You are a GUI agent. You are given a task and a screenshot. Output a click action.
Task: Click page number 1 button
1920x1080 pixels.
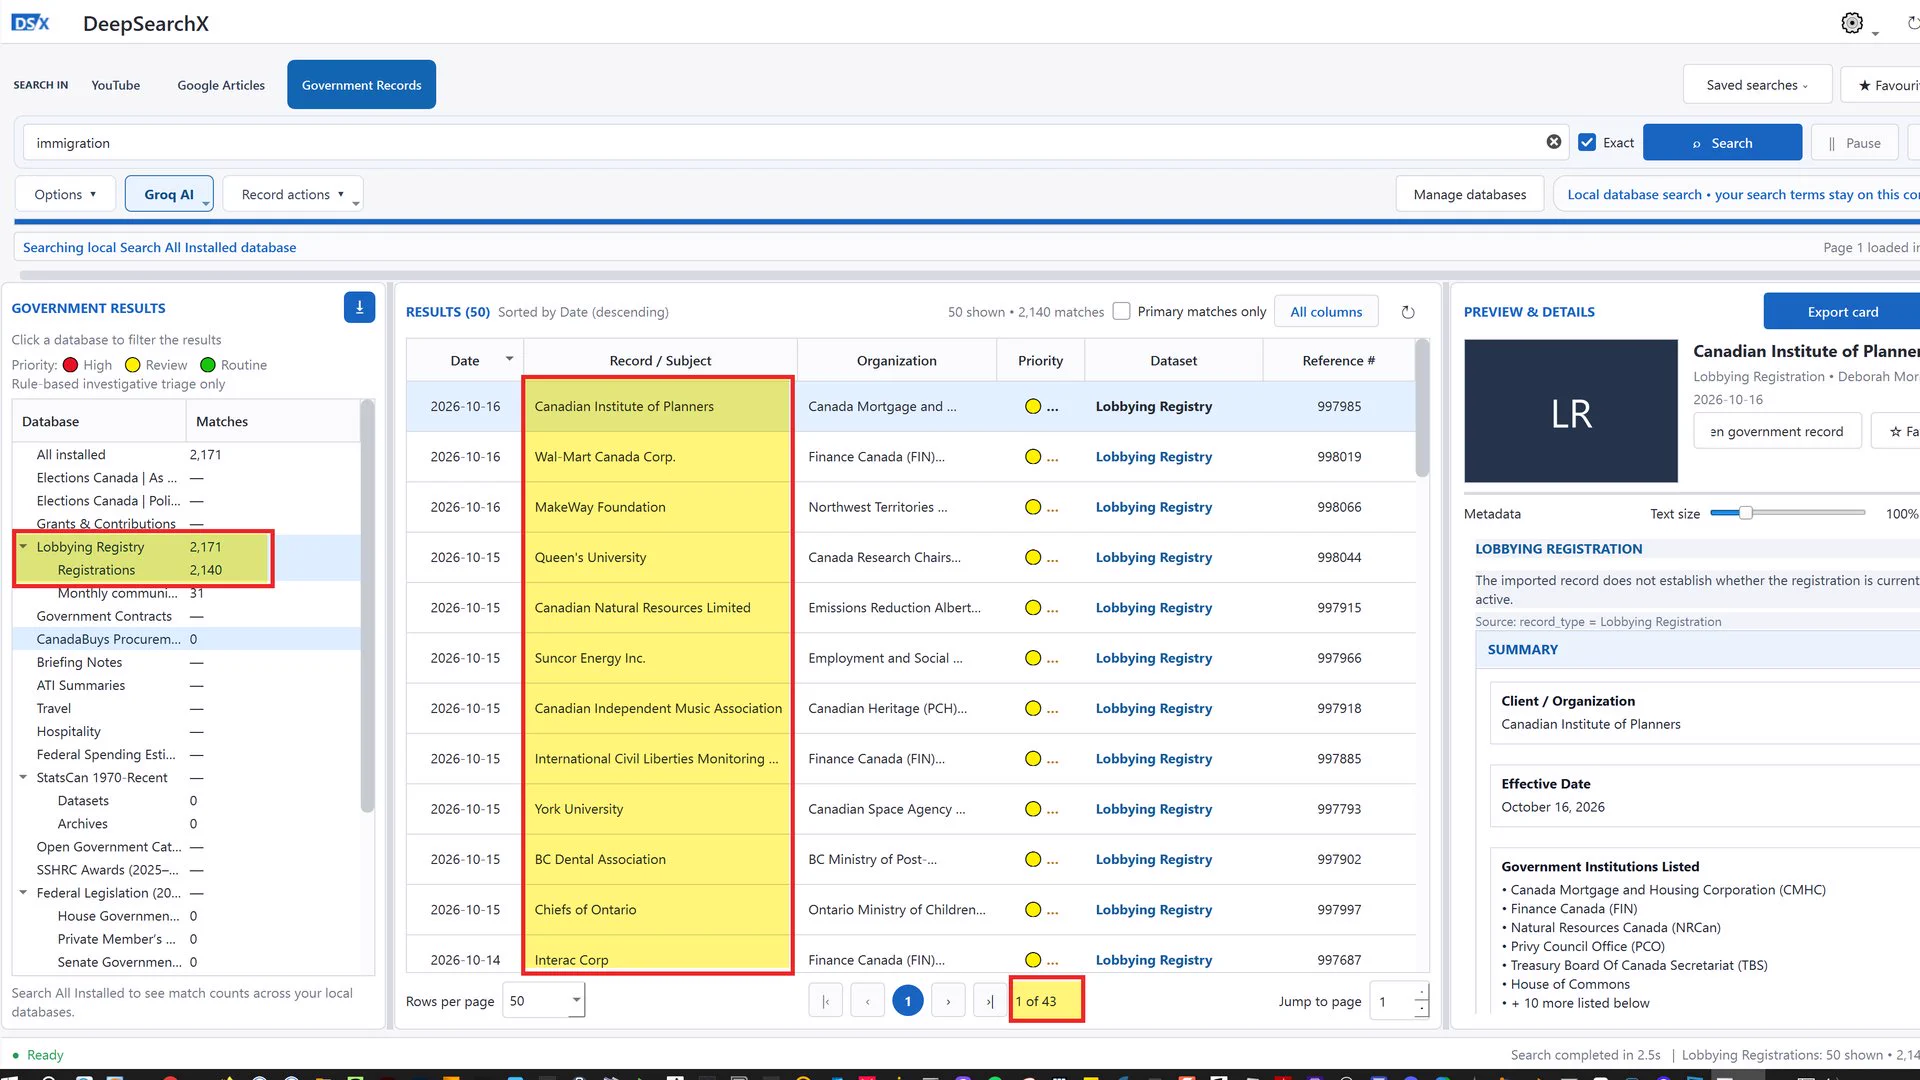point(908,1001)
